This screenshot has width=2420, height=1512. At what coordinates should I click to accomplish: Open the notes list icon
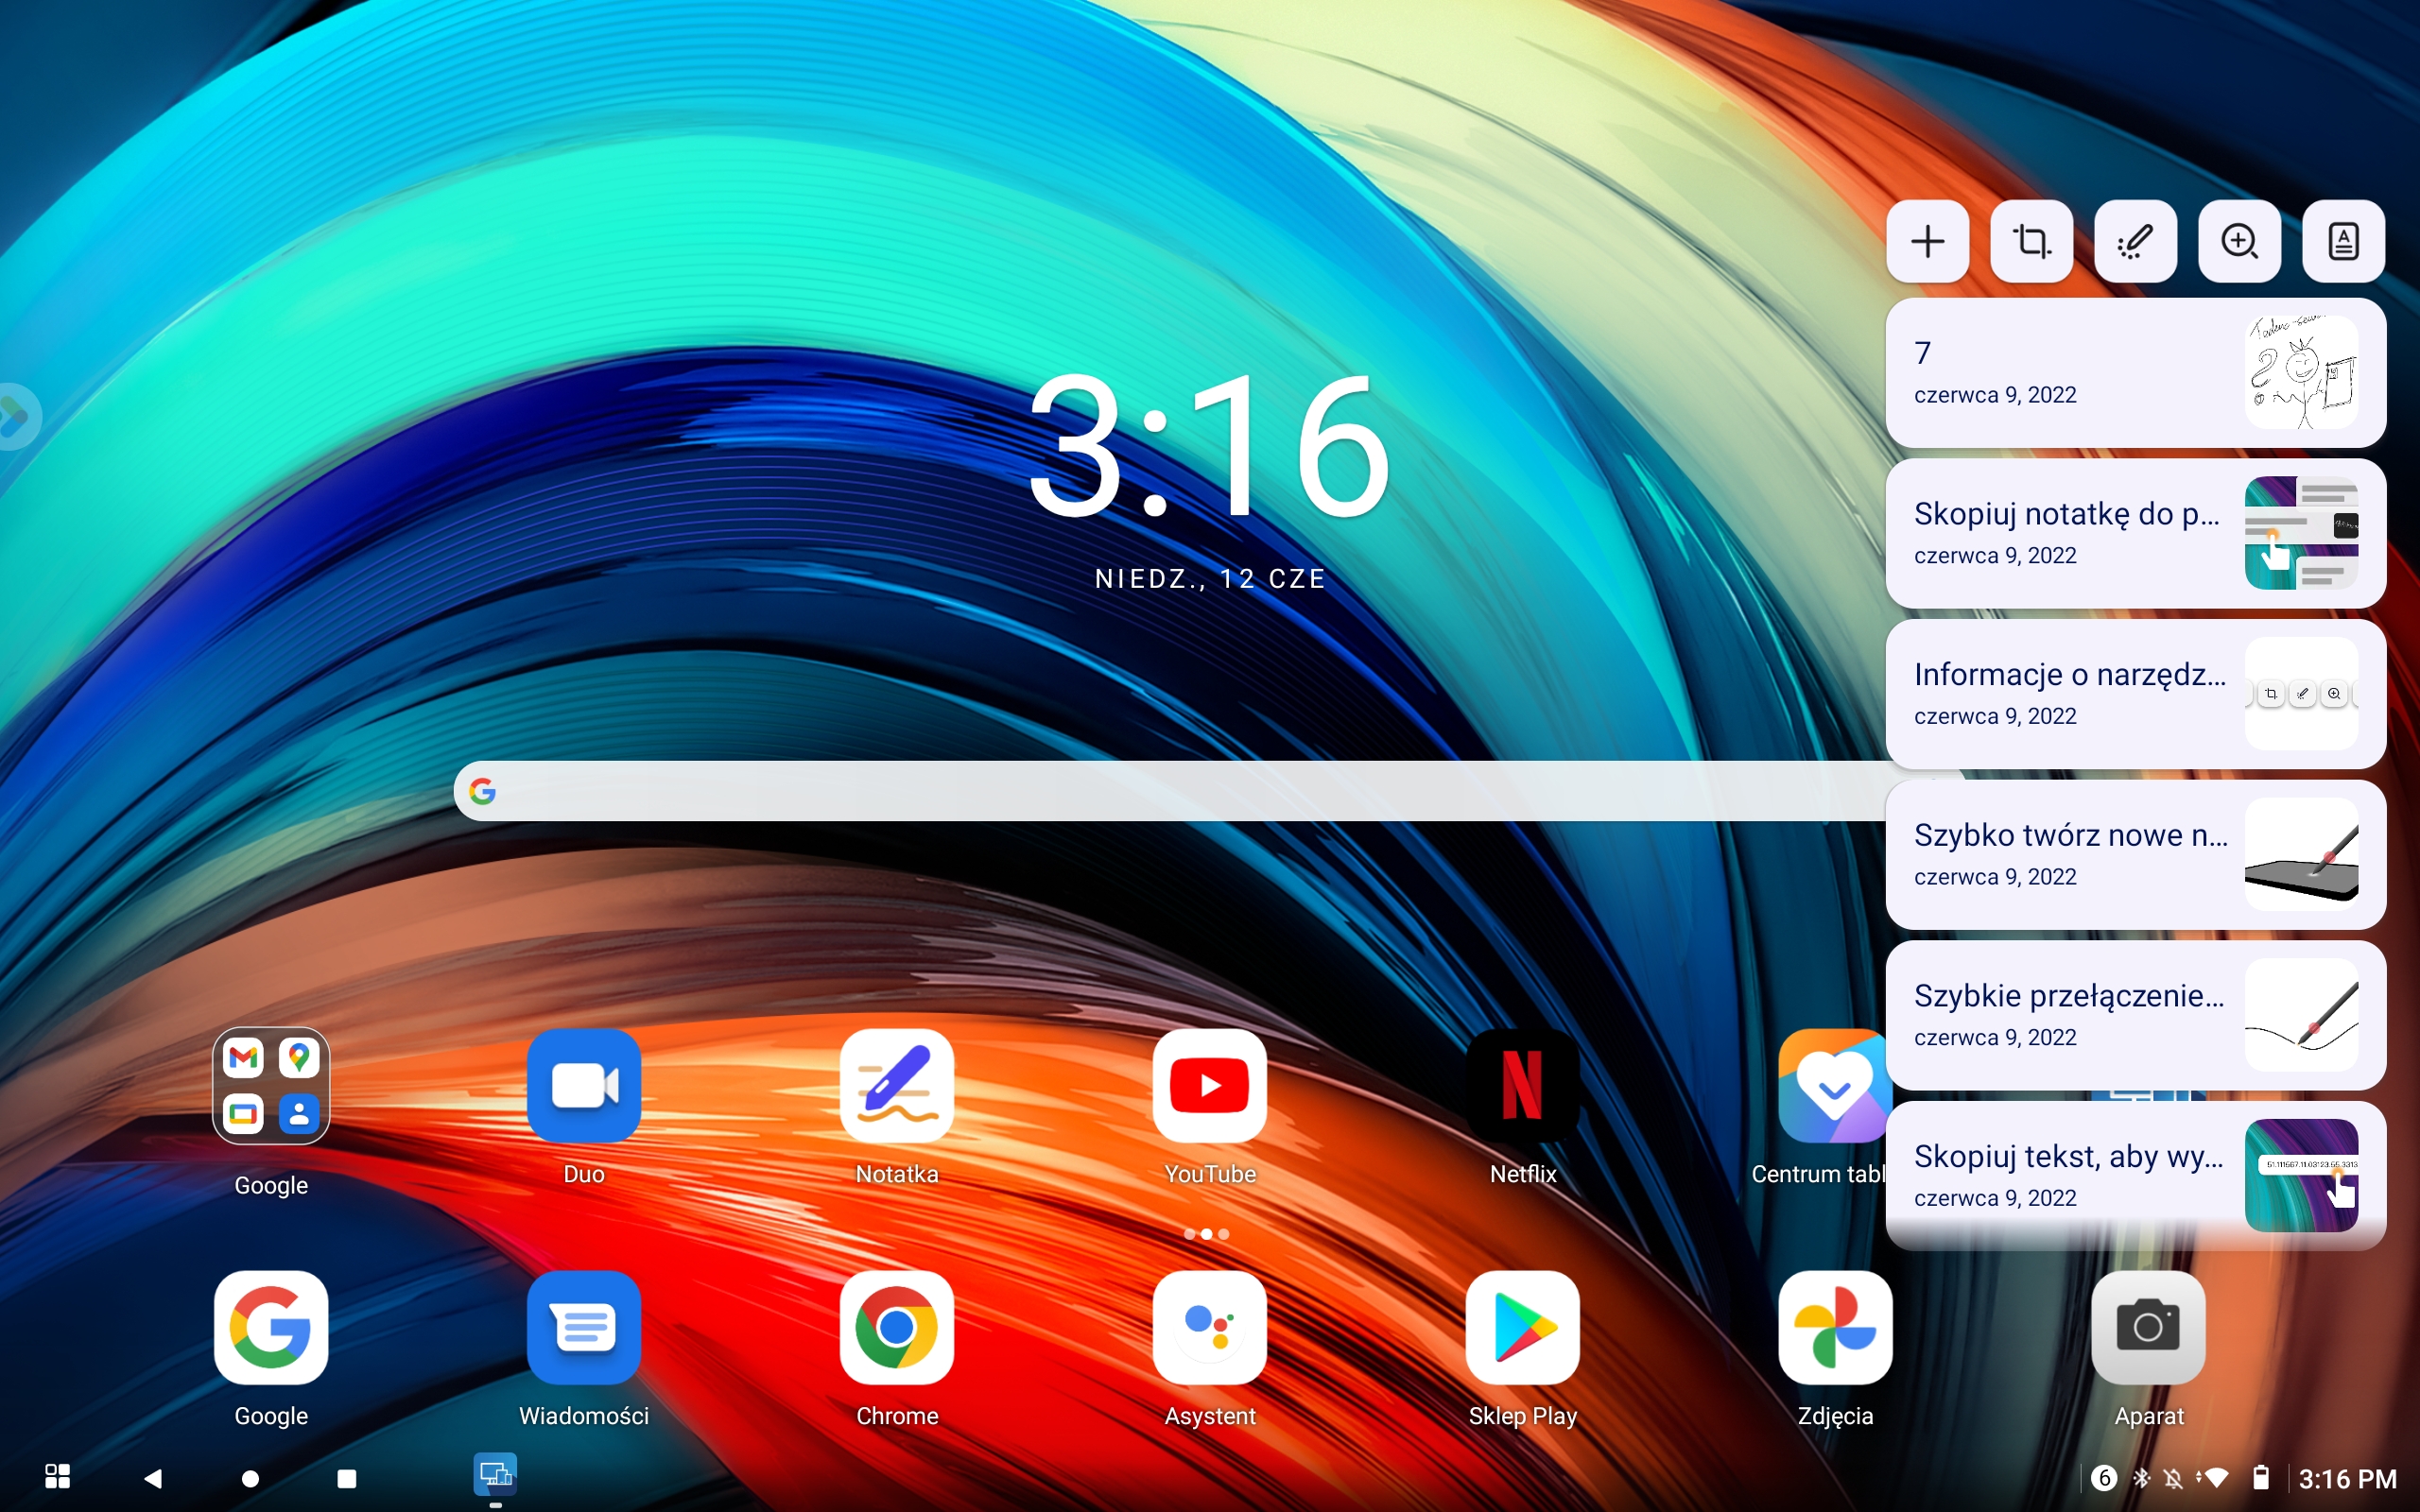[2343, 241]
